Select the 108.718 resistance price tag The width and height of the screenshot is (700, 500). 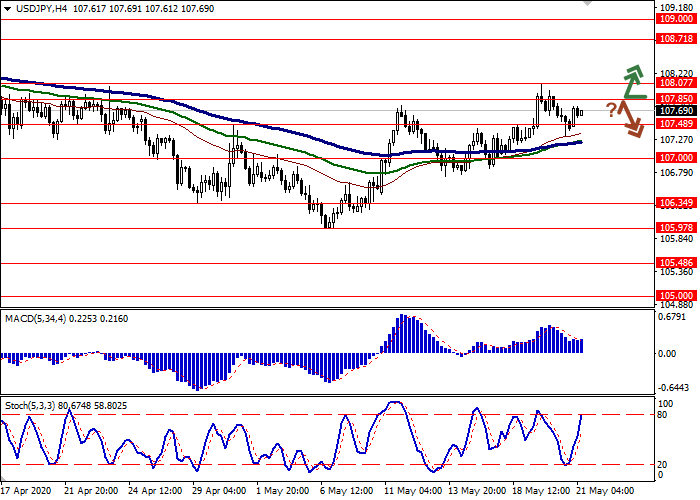pos(675,39)
